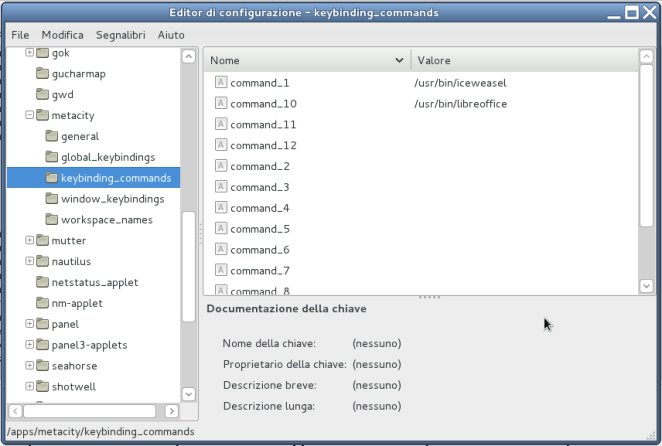Expand the mutter folder node

click(29, 241)
